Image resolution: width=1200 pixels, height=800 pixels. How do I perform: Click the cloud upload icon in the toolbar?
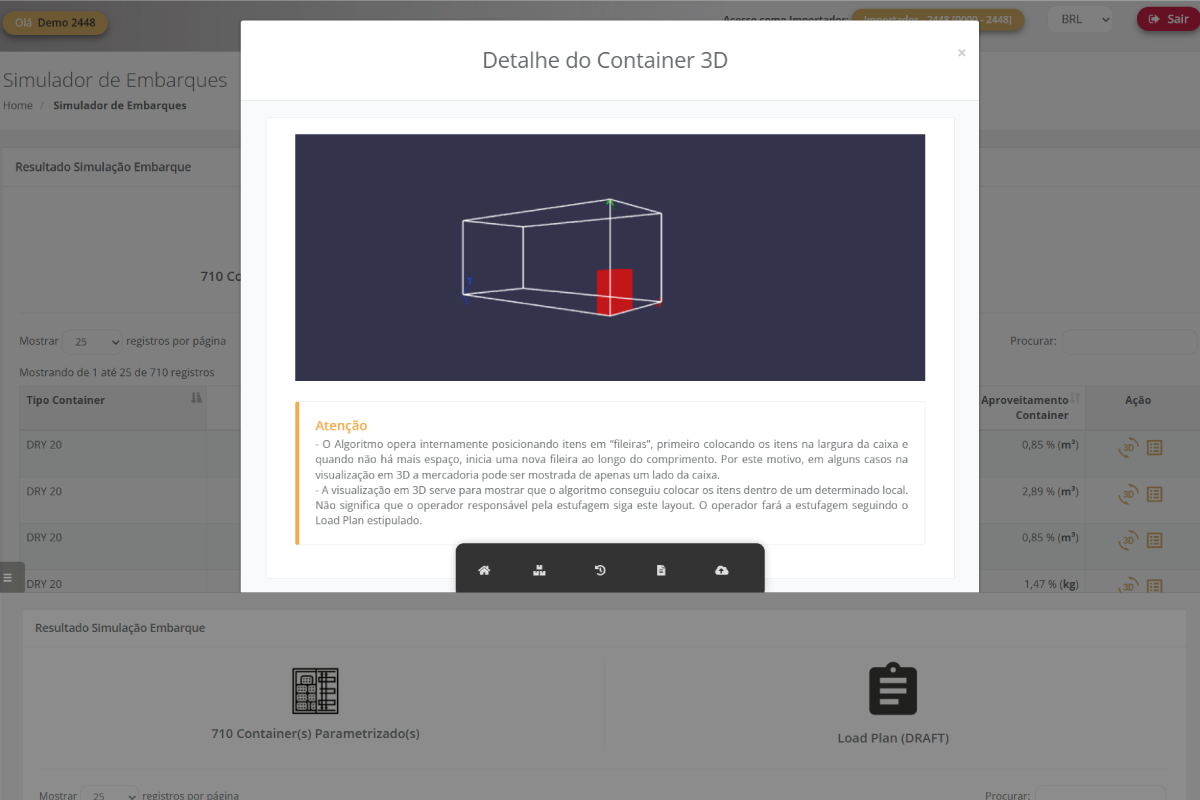click(x=722, y=570)
